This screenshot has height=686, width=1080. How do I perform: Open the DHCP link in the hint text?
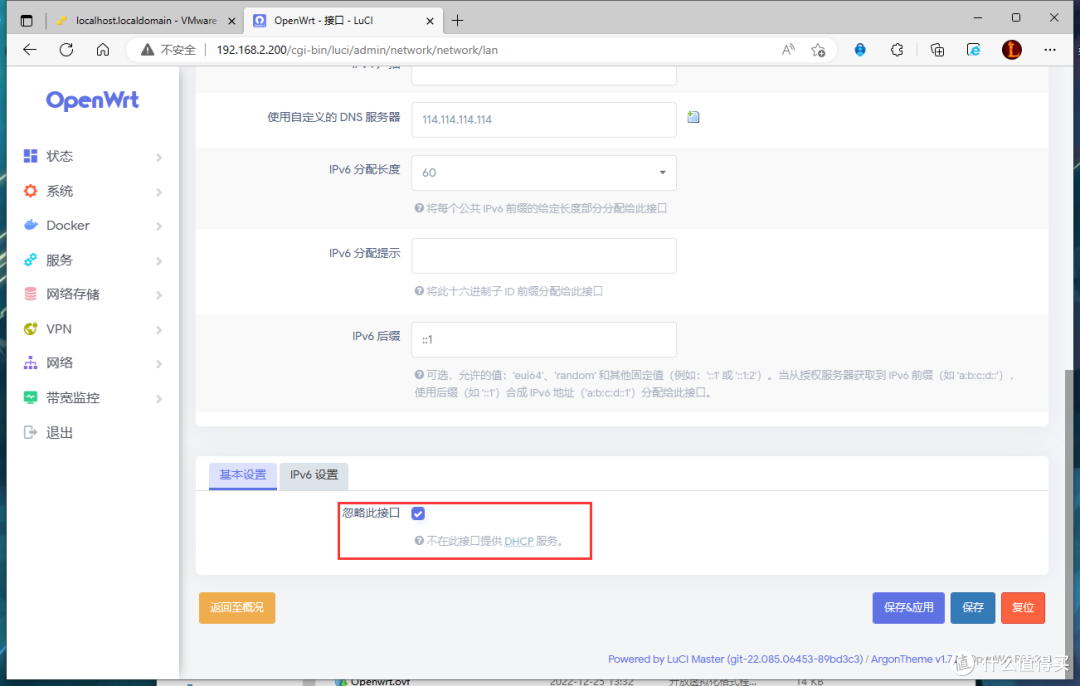click(x=517, y=541)
